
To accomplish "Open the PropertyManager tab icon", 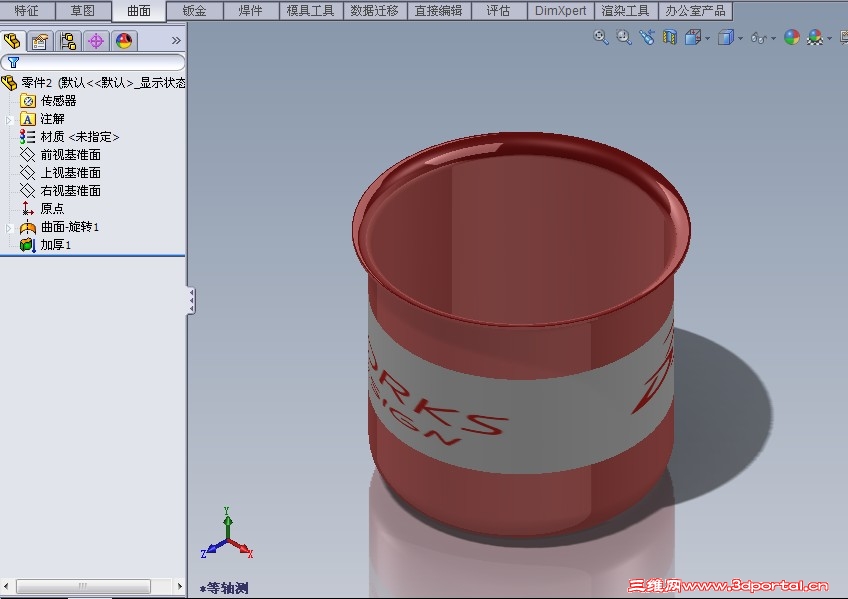I will pos(40,41).
